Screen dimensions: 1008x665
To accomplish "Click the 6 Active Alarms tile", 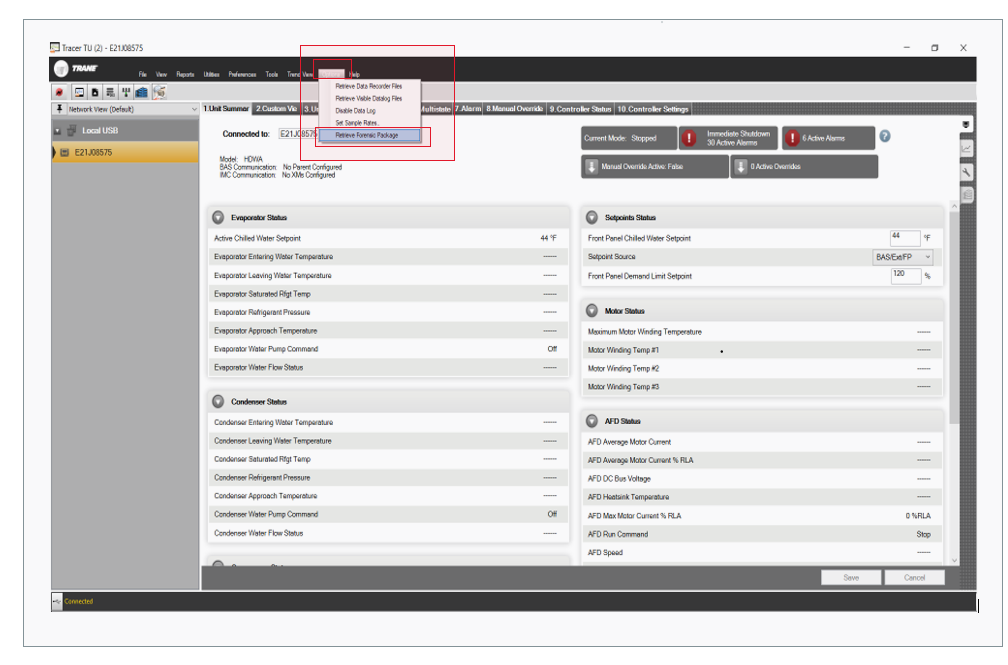I will pyautogui.click(x=829, y=138).
